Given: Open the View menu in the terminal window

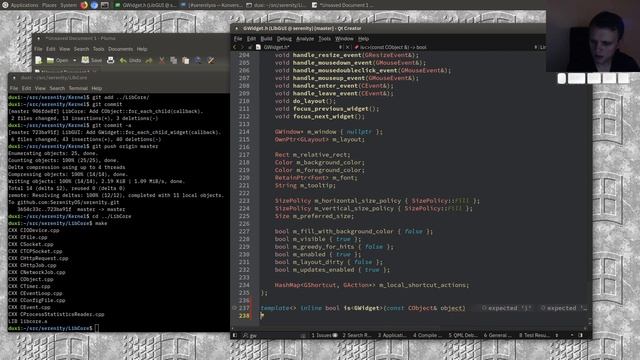Looking at the screenshot, I should [x=40, y=88].
